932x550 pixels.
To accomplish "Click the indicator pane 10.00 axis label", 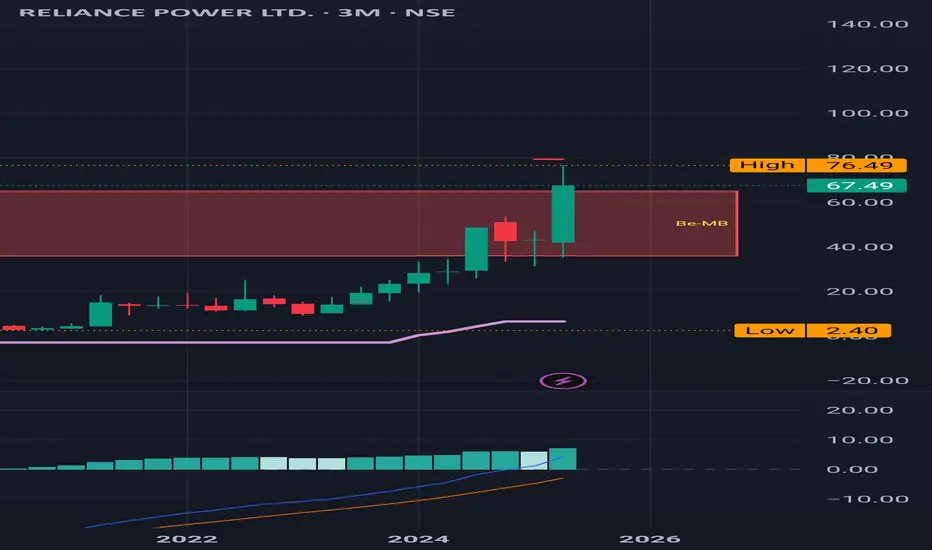I will (x=860, y=440).
